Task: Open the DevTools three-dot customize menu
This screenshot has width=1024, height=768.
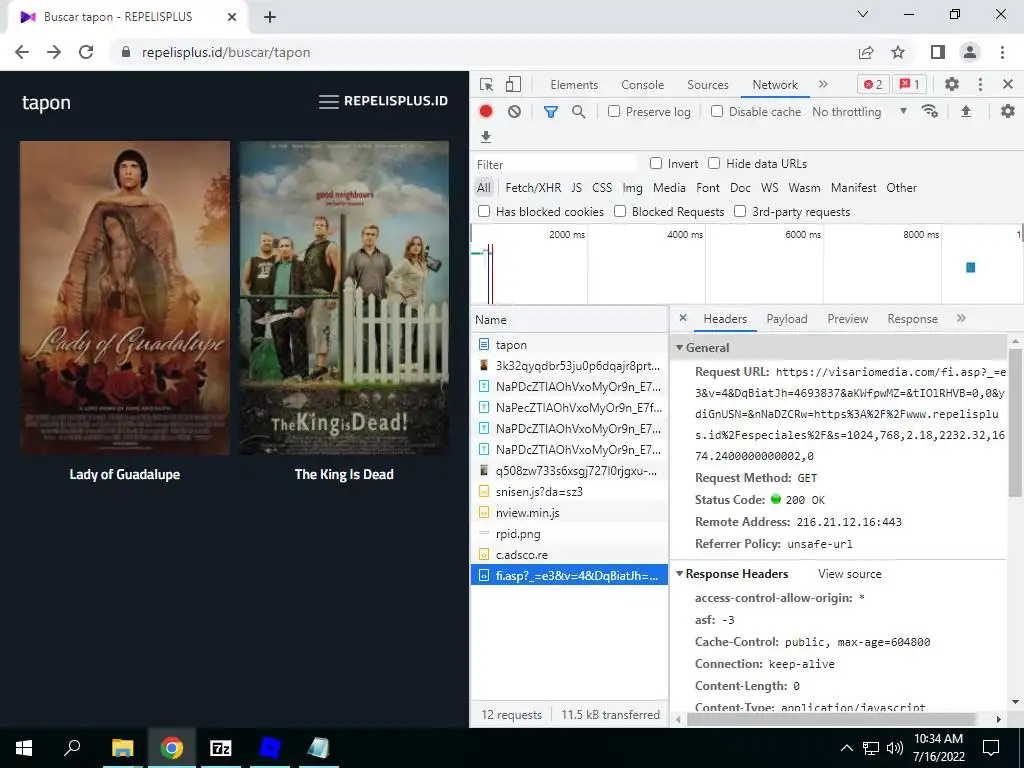Action: click(x=980, y=84)
